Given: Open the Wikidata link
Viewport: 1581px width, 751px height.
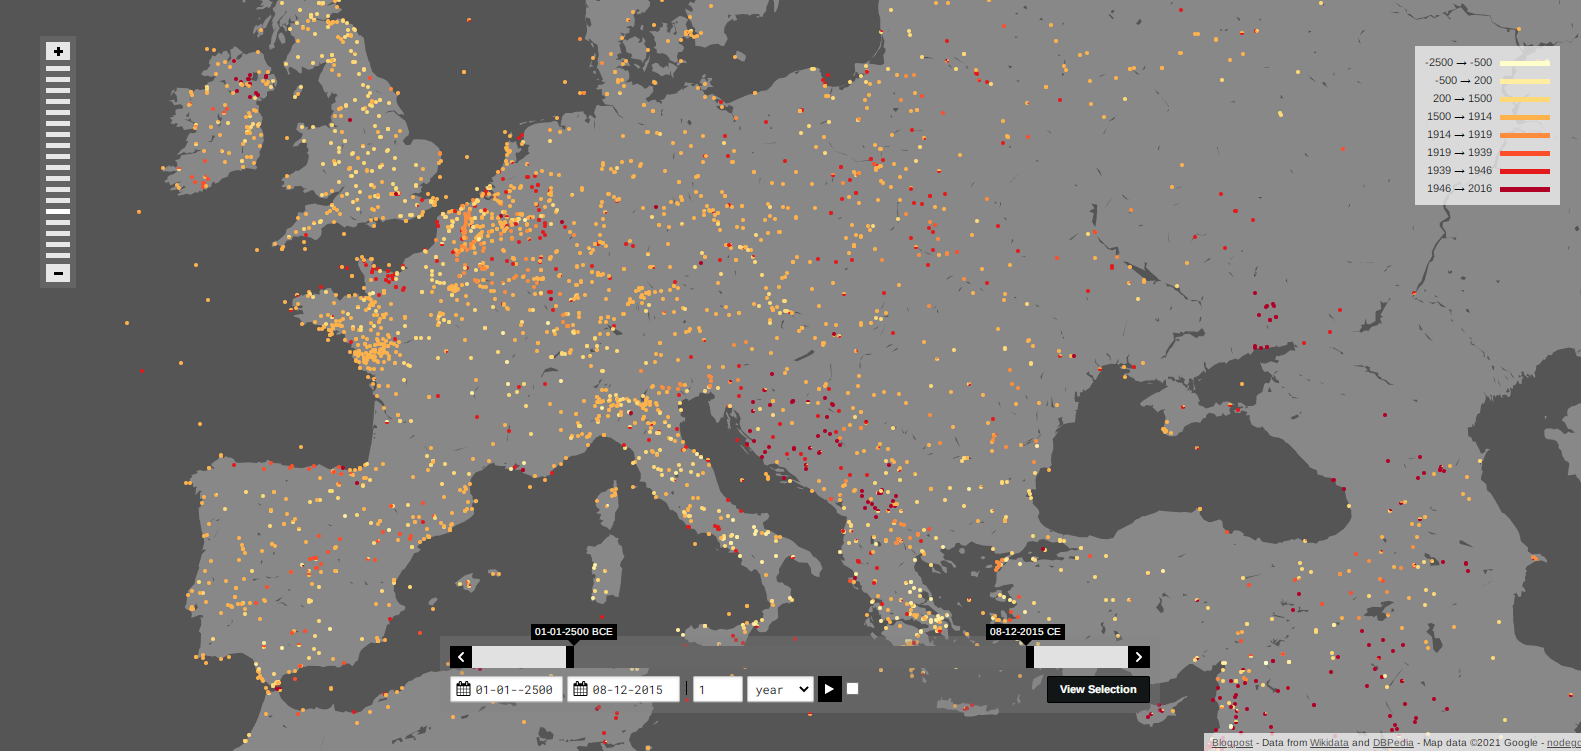Looking at the screenshot, I should [x=1329, y=742].
